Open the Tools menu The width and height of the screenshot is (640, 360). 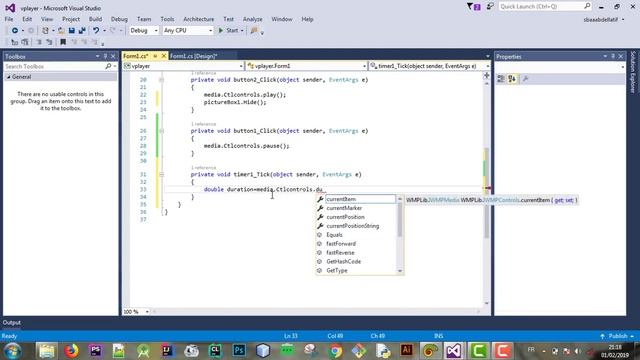167,19
